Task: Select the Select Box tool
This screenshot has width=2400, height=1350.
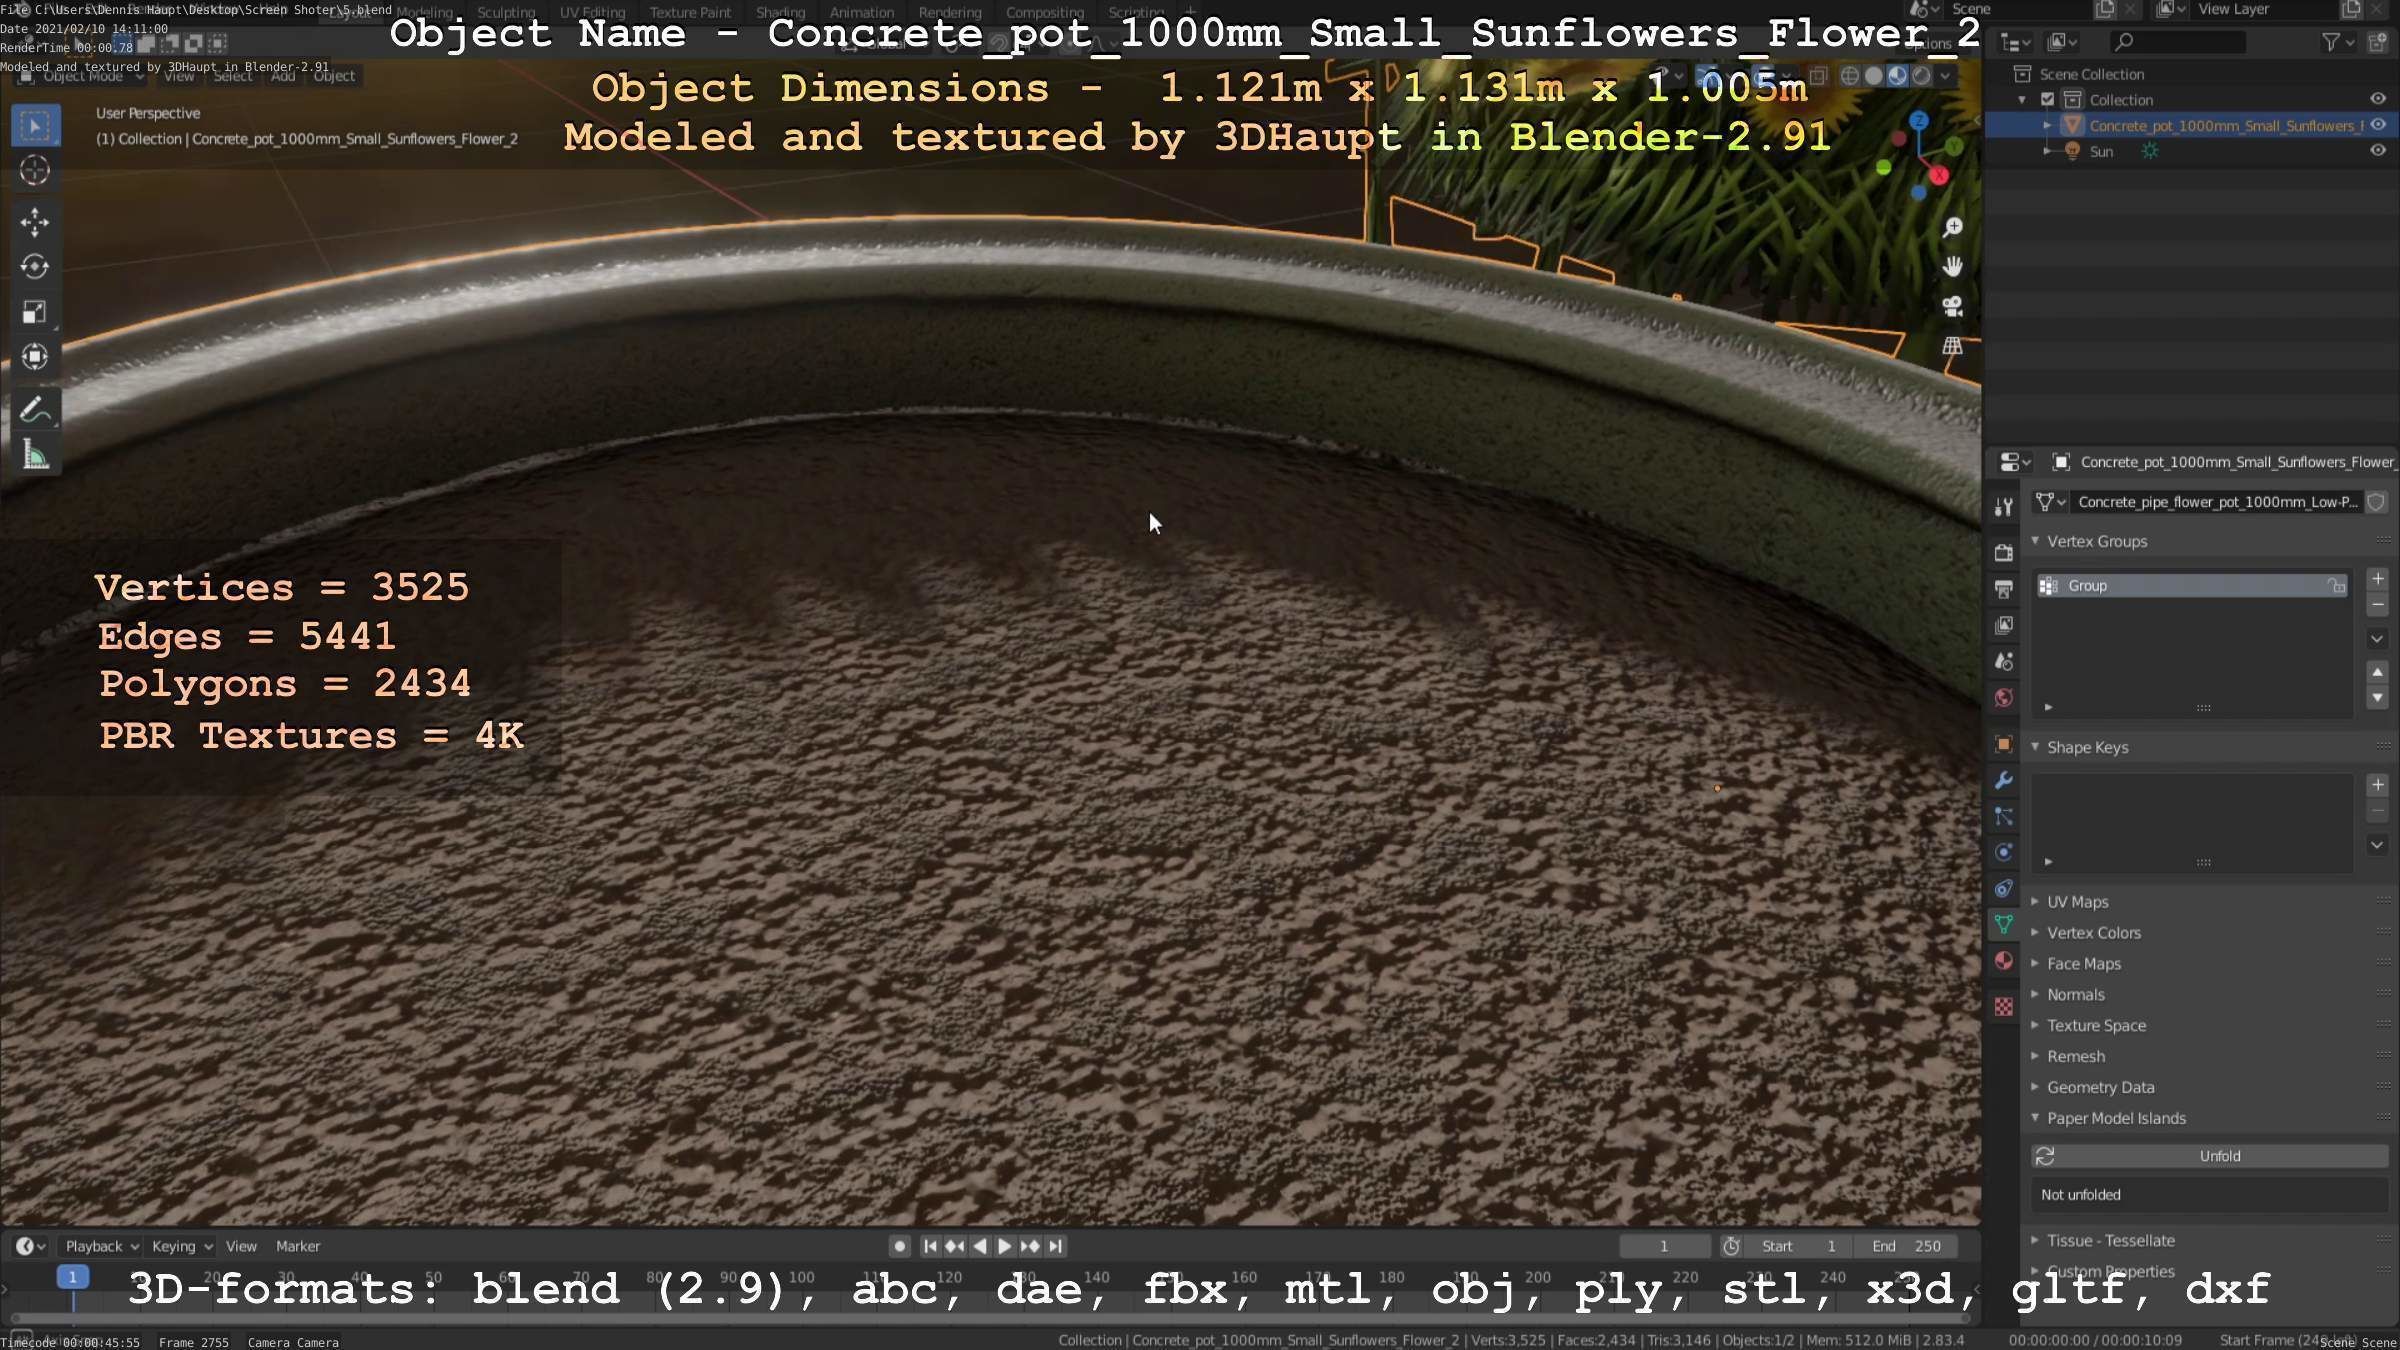Action: coord(35,126)
